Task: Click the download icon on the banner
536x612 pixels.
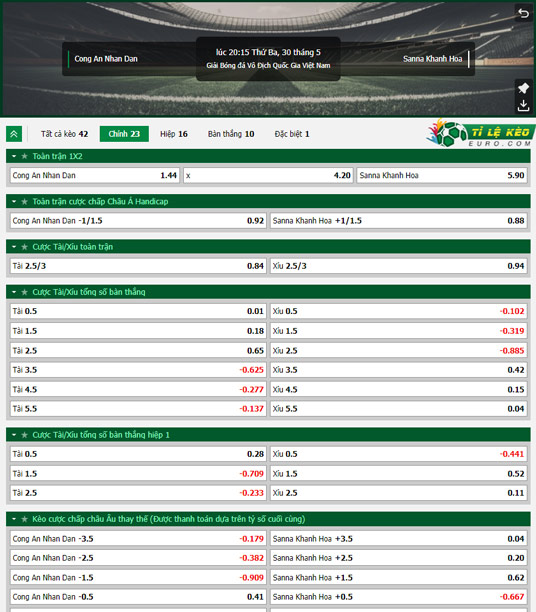Action: point(523,106)
